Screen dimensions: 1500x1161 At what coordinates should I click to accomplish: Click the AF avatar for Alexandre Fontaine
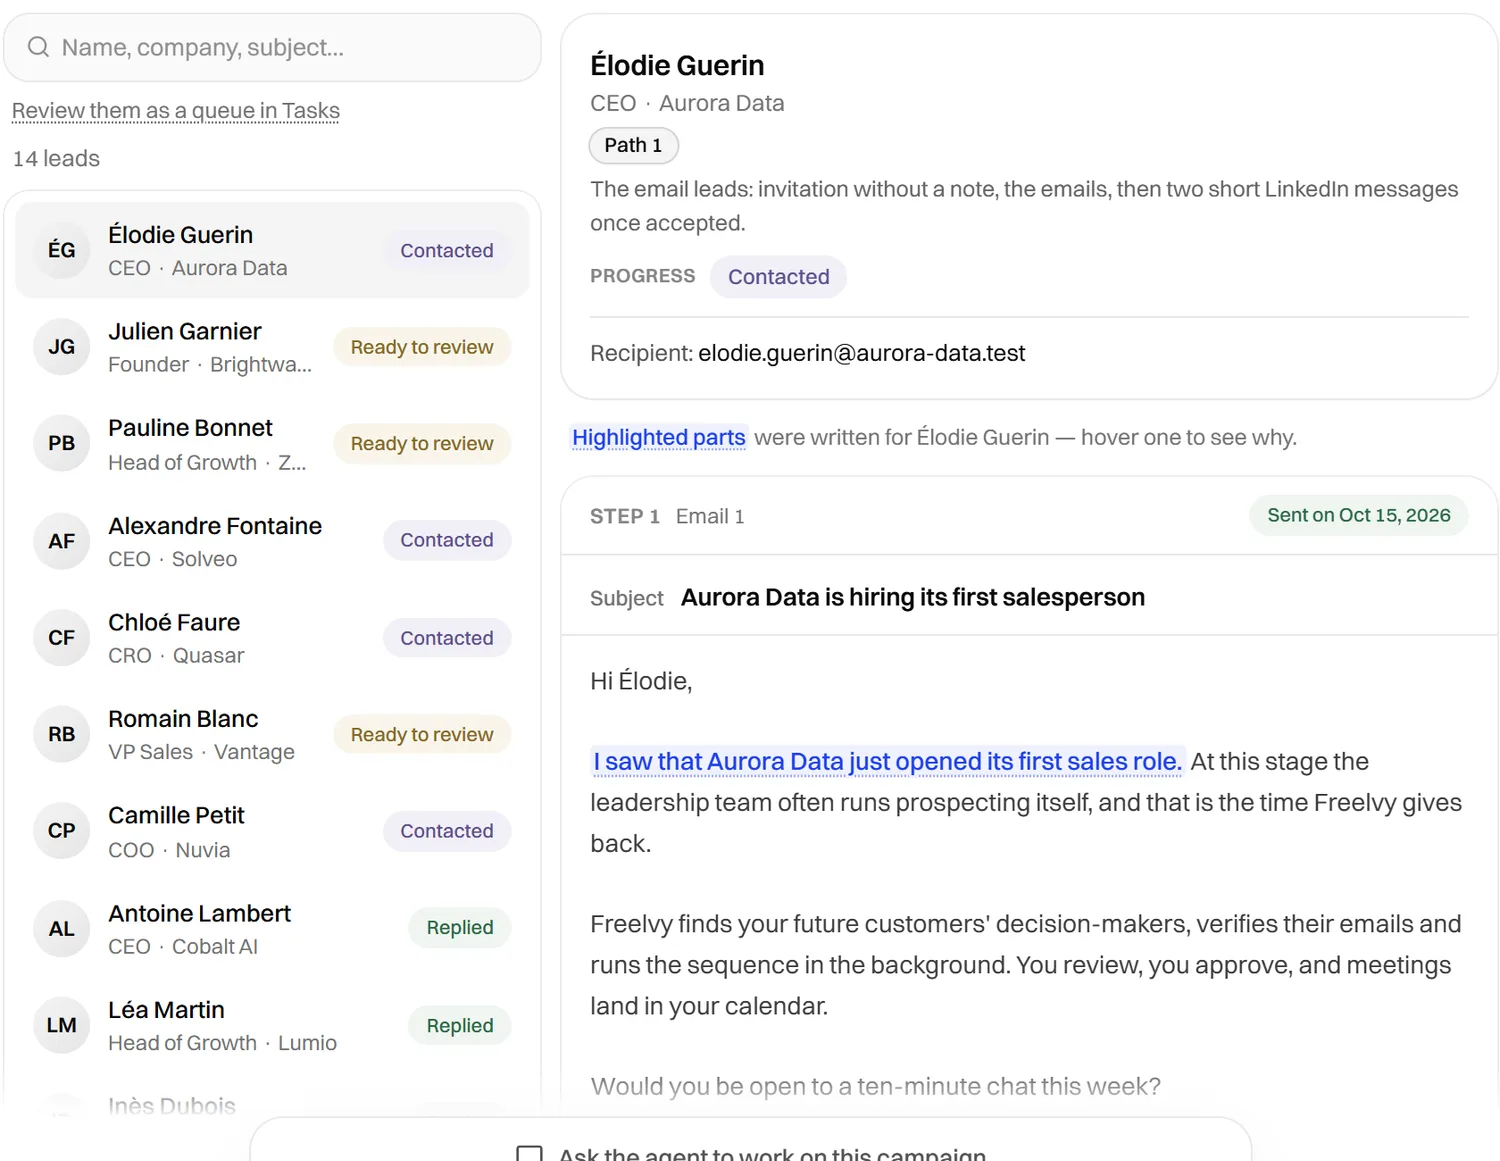pyautogui.click(x=62, y=541)
